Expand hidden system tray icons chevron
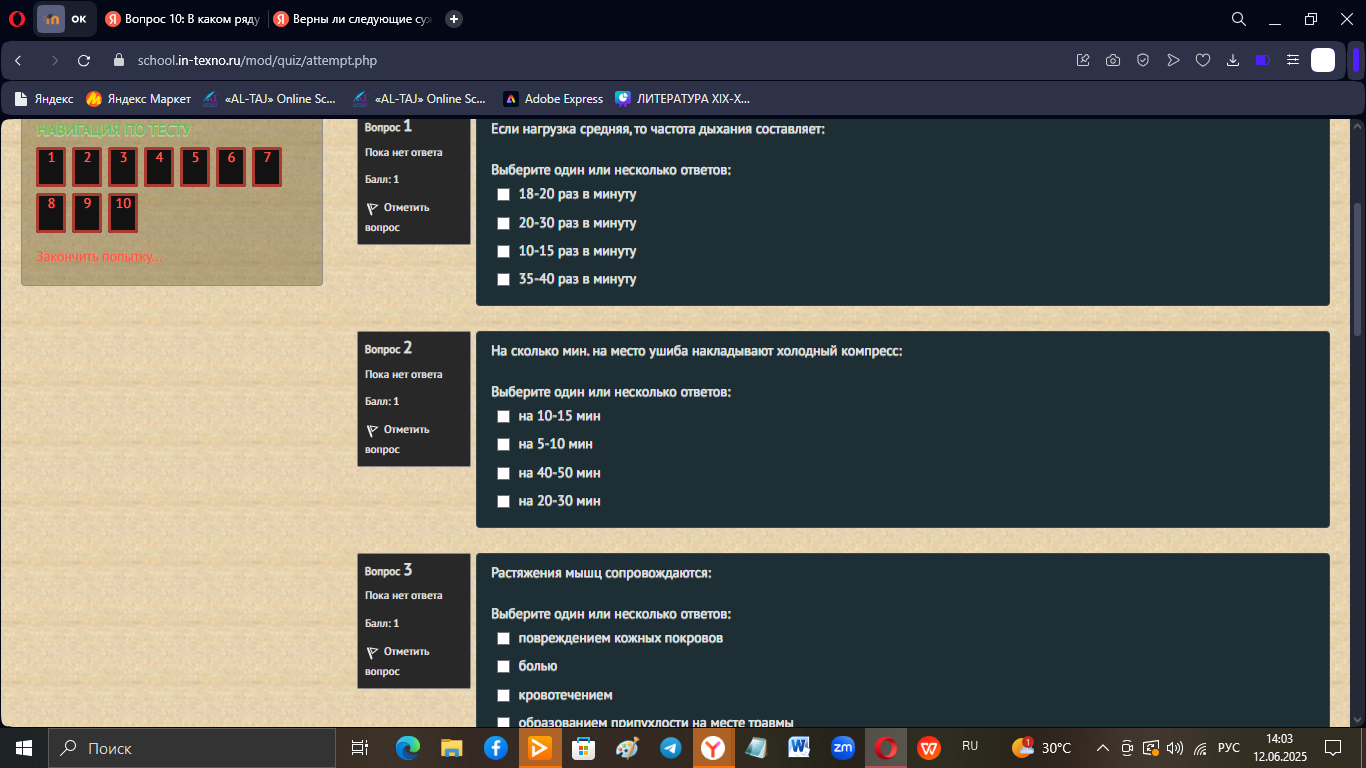Viewport: 1366px width, 768px height. pos(1103,748)
